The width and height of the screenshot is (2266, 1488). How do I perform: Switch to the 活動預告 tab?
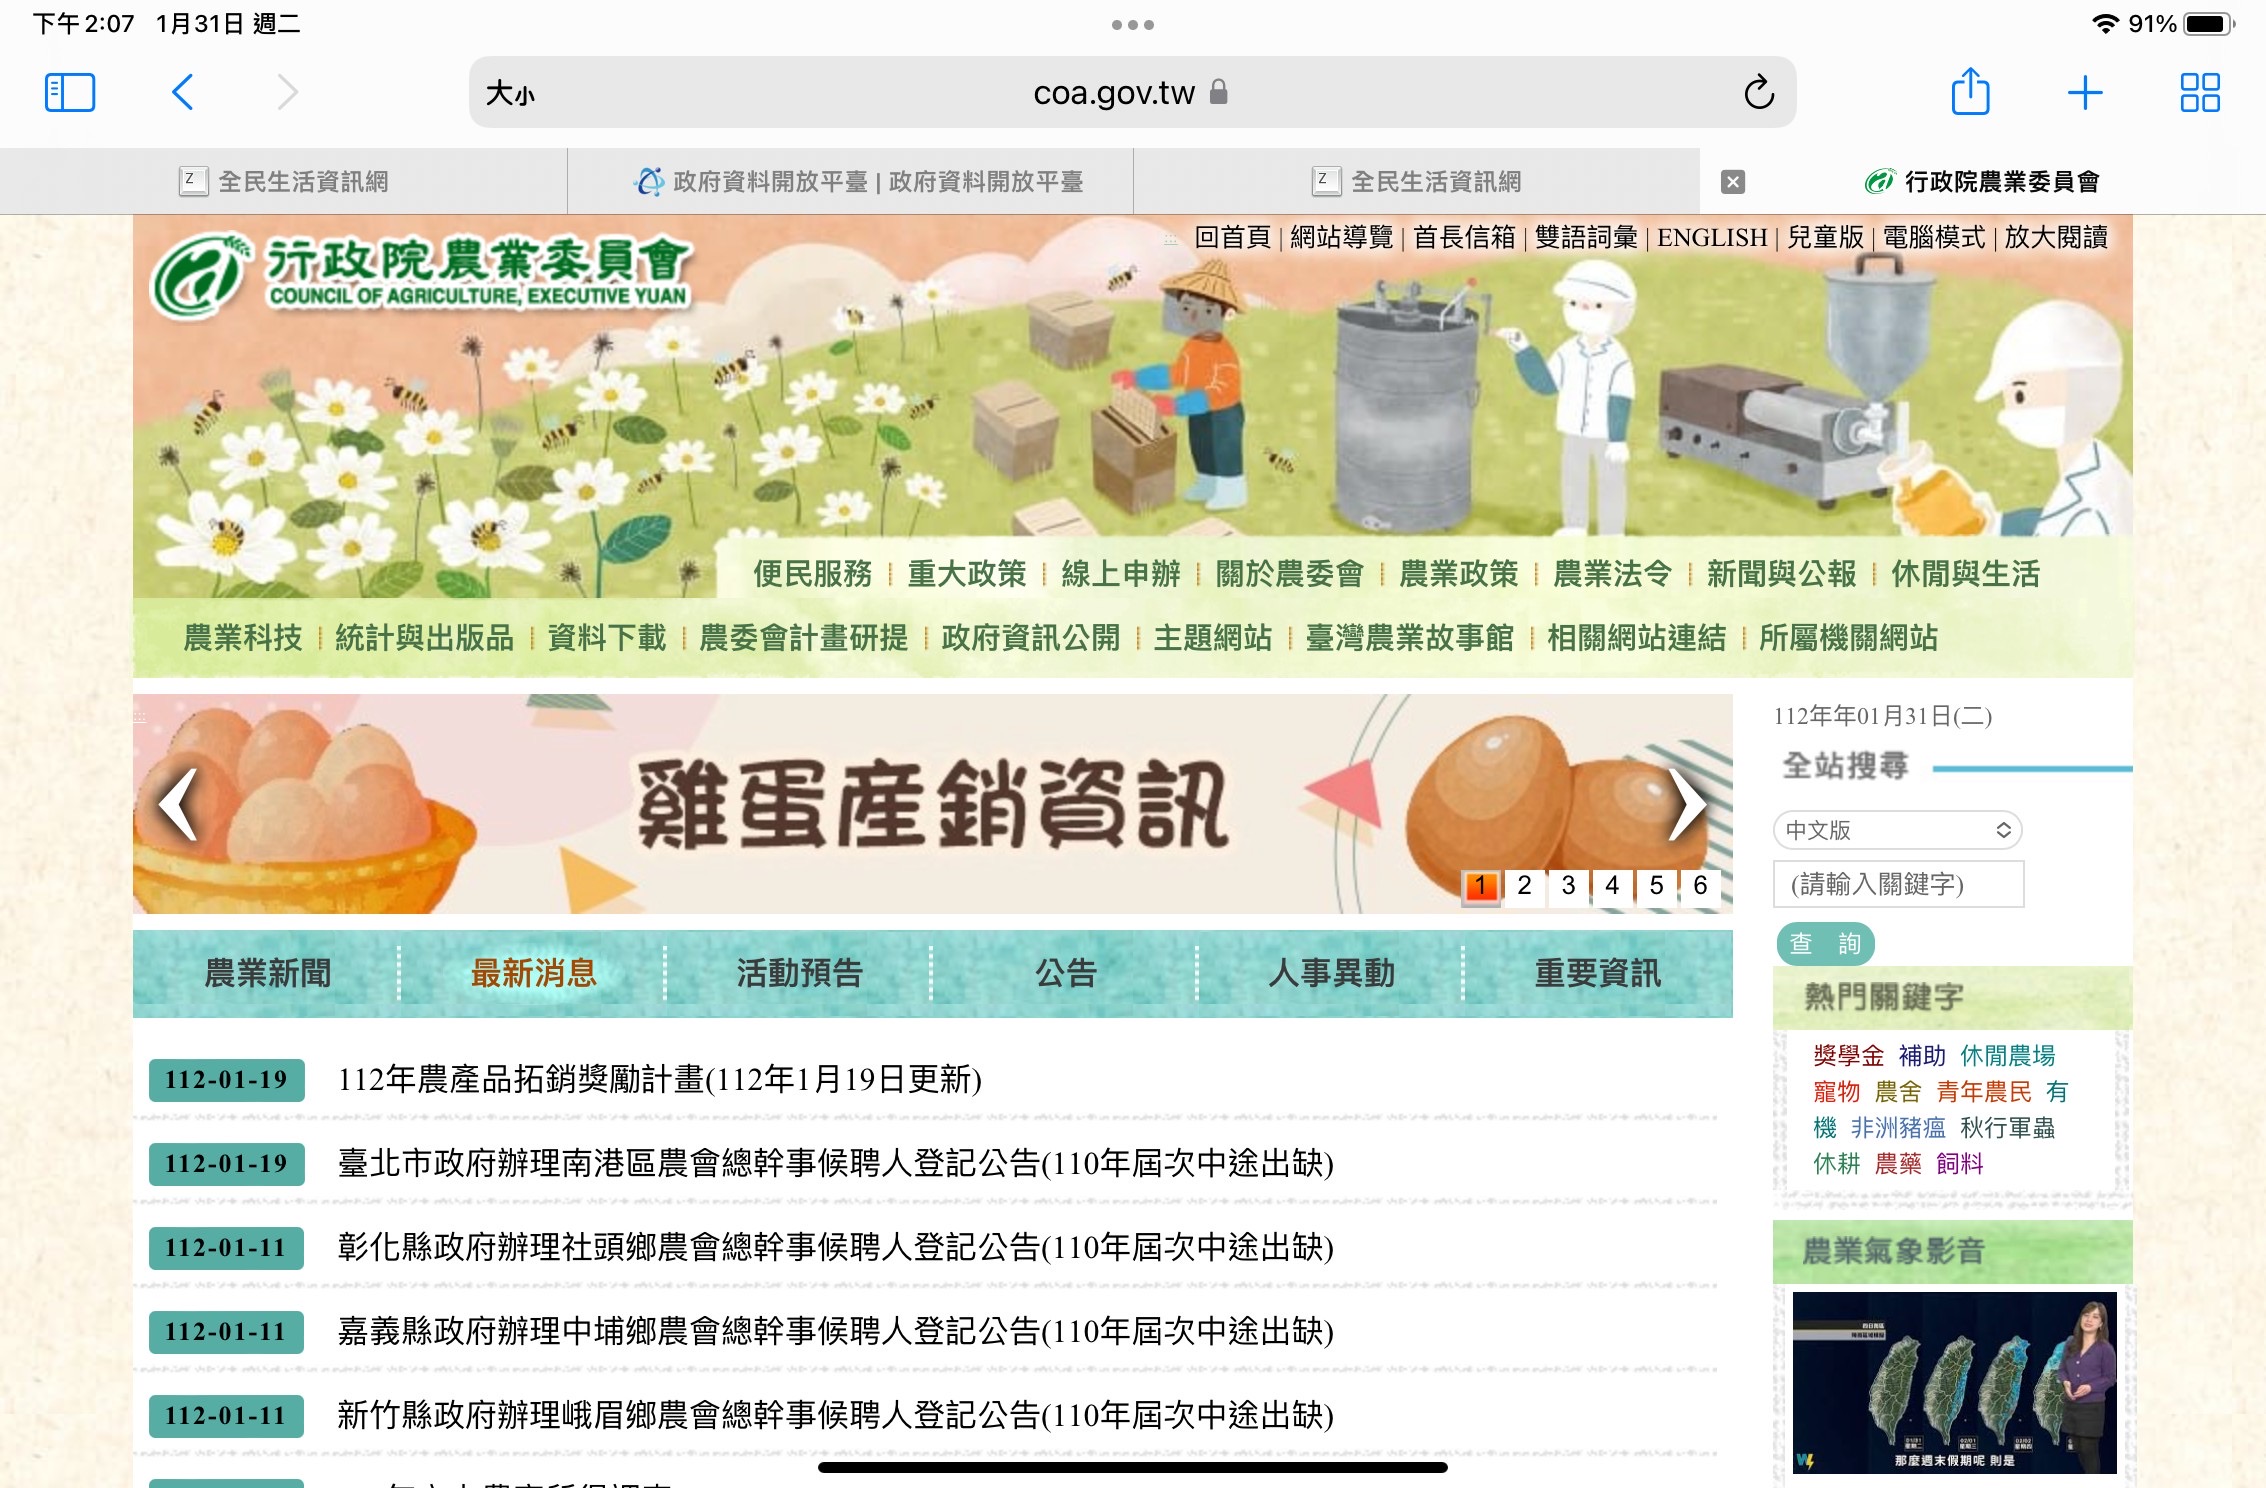point(799,973)
